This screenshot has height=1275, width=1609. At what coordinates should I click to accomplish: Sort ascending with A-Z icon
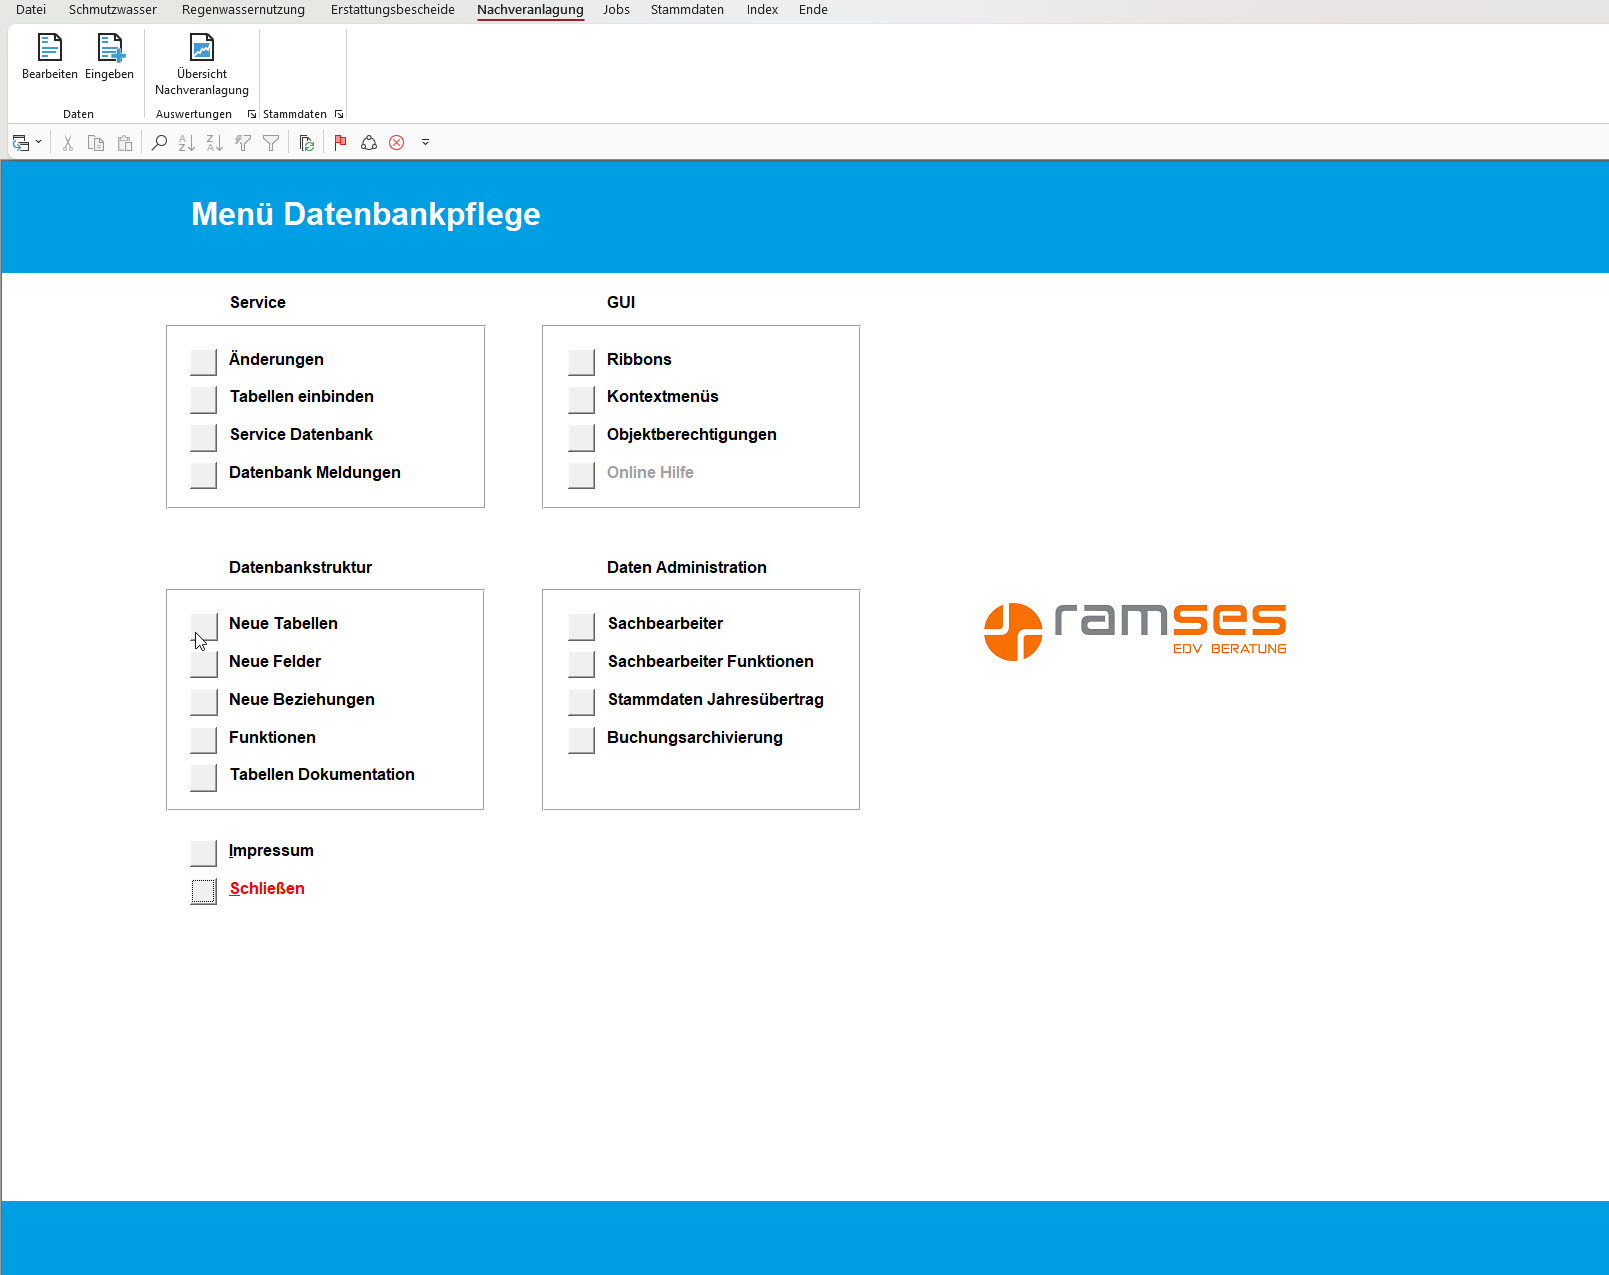(x=187, y=143)
